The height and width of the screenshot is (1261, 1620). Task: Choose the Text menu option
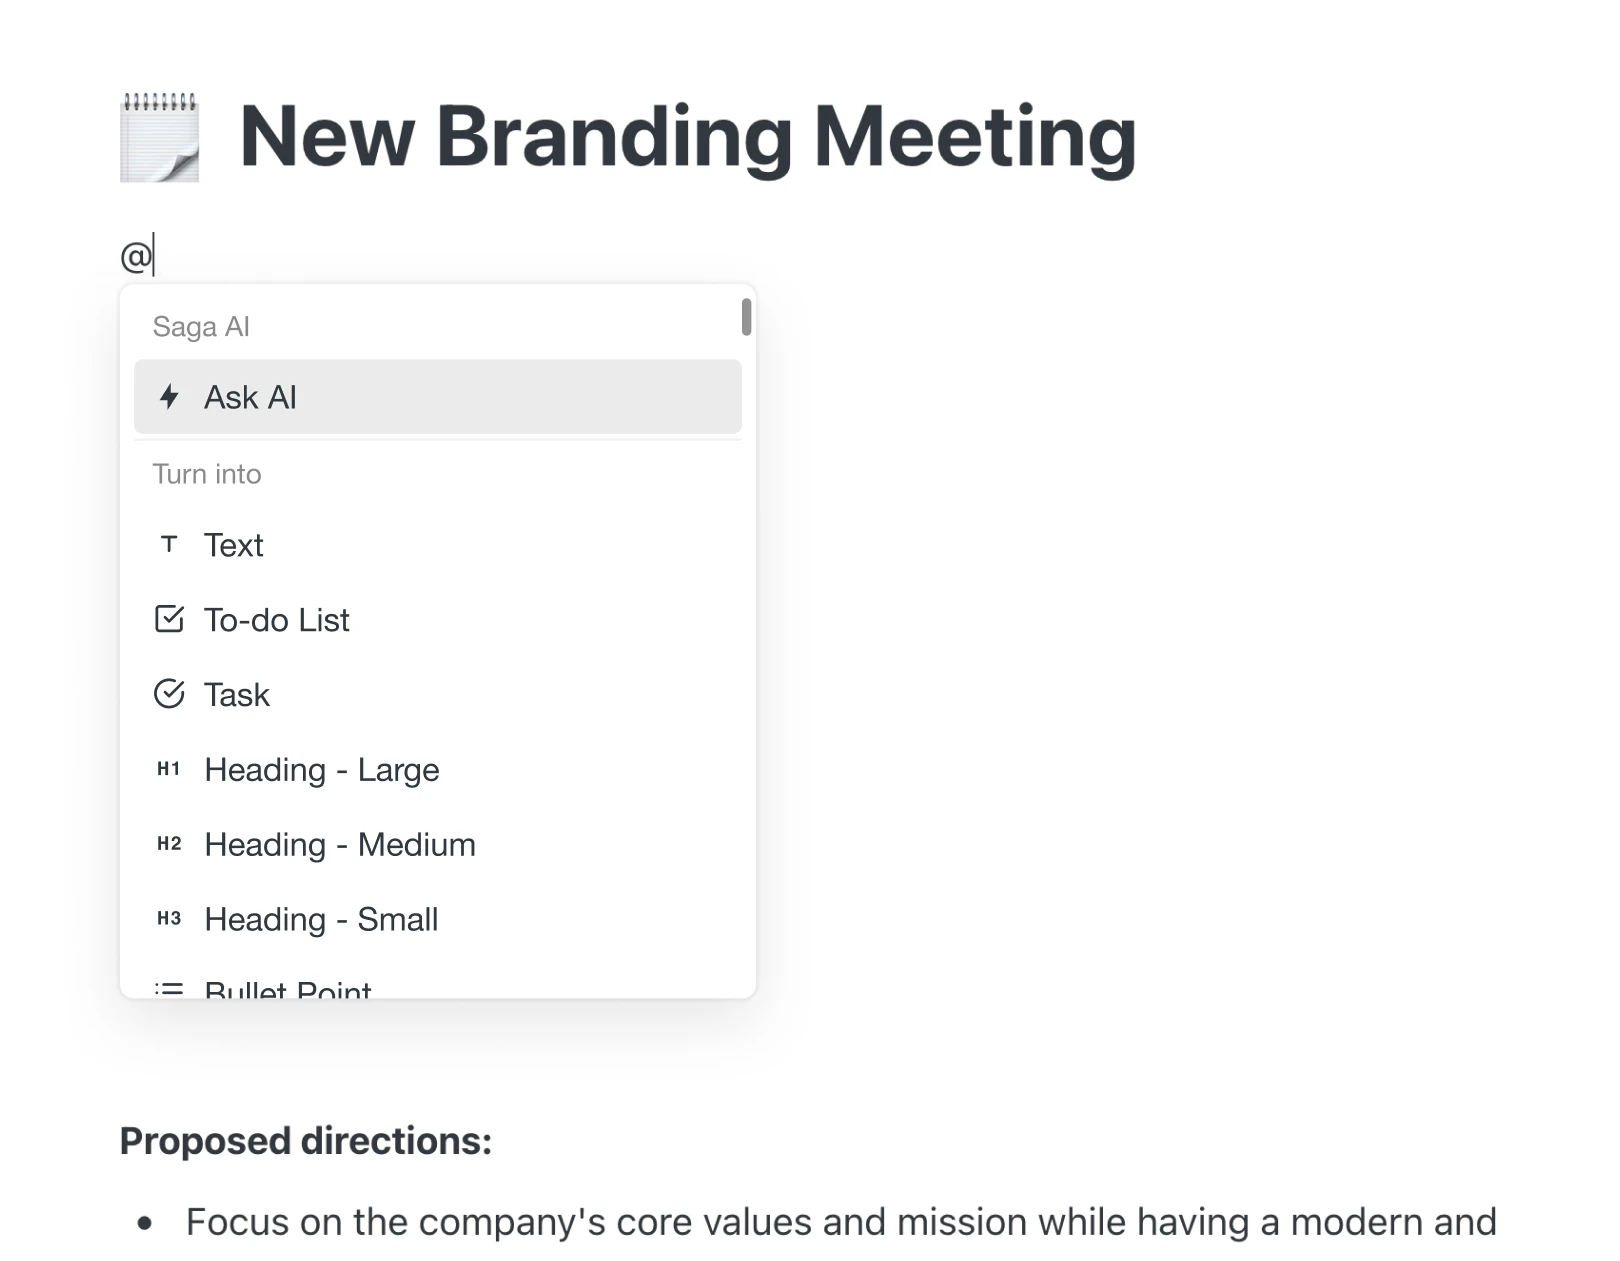coord(234,545)
